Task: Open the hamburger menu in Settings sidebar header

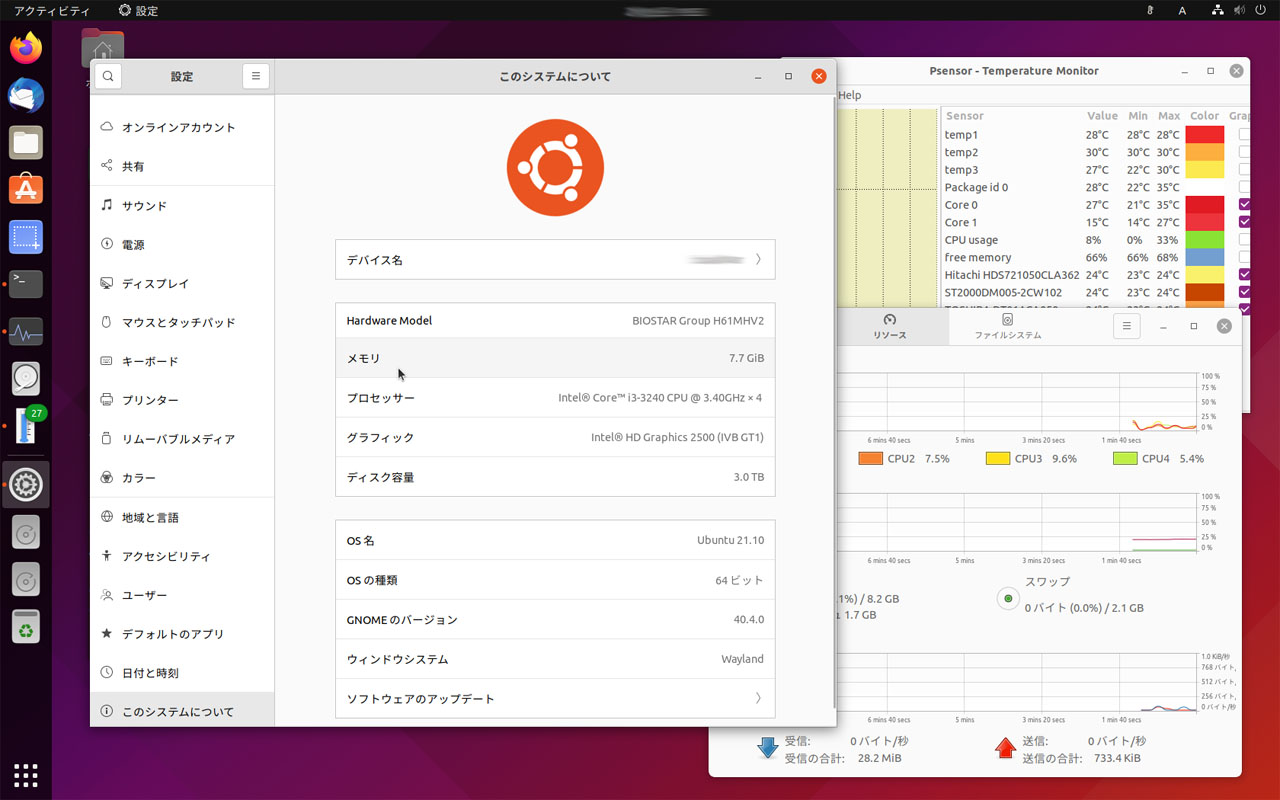Action: 256,76
